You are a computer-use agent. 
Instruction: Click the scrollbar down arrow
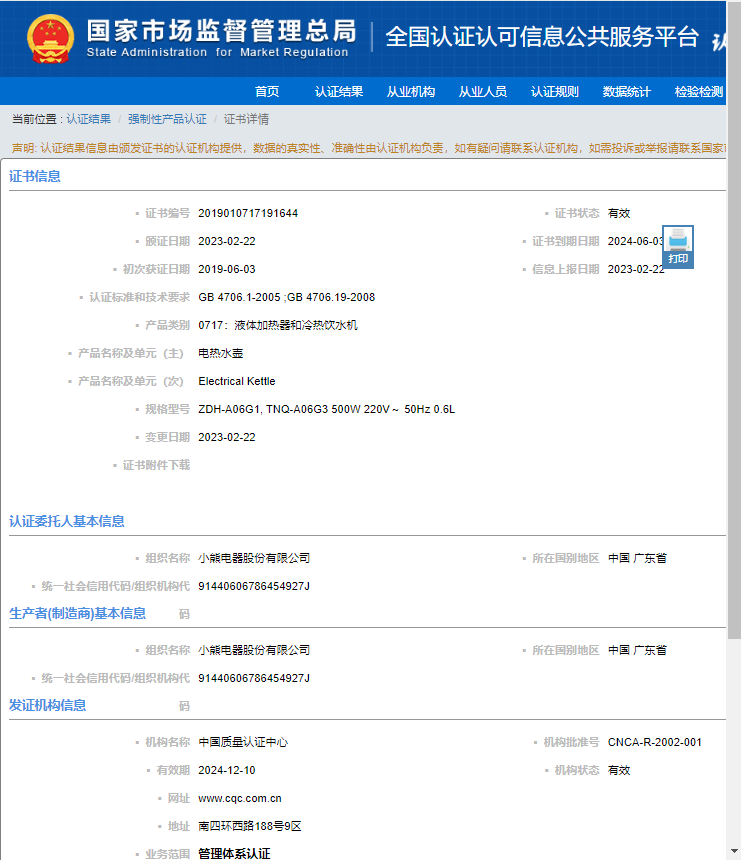(734, 851)
